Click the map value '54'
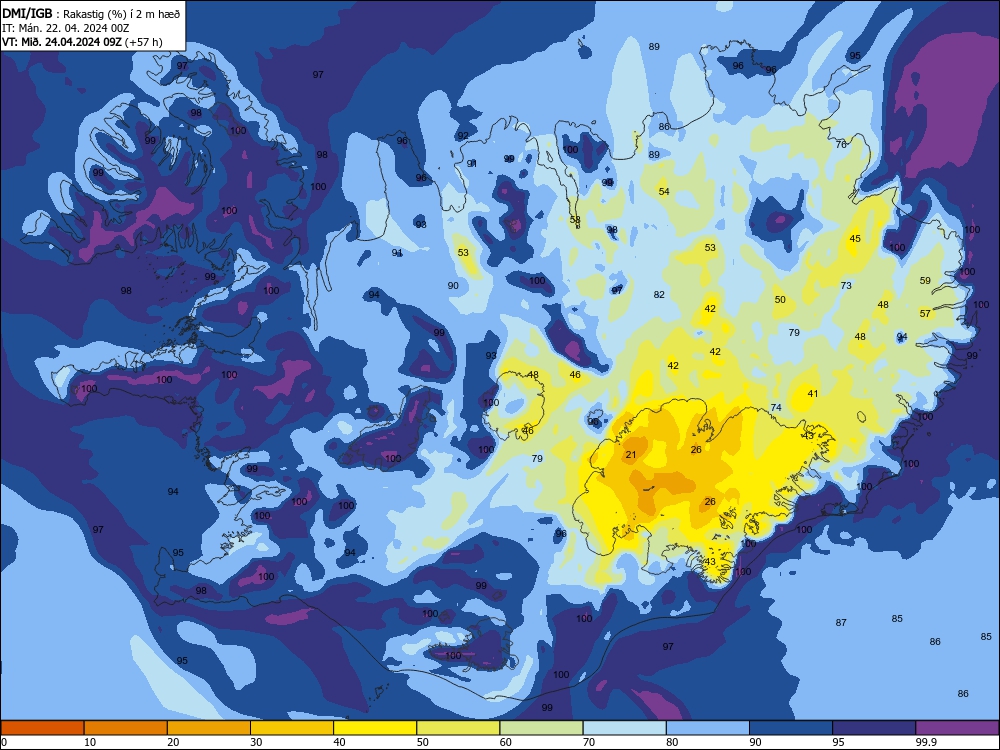 (x=664, y=191)
